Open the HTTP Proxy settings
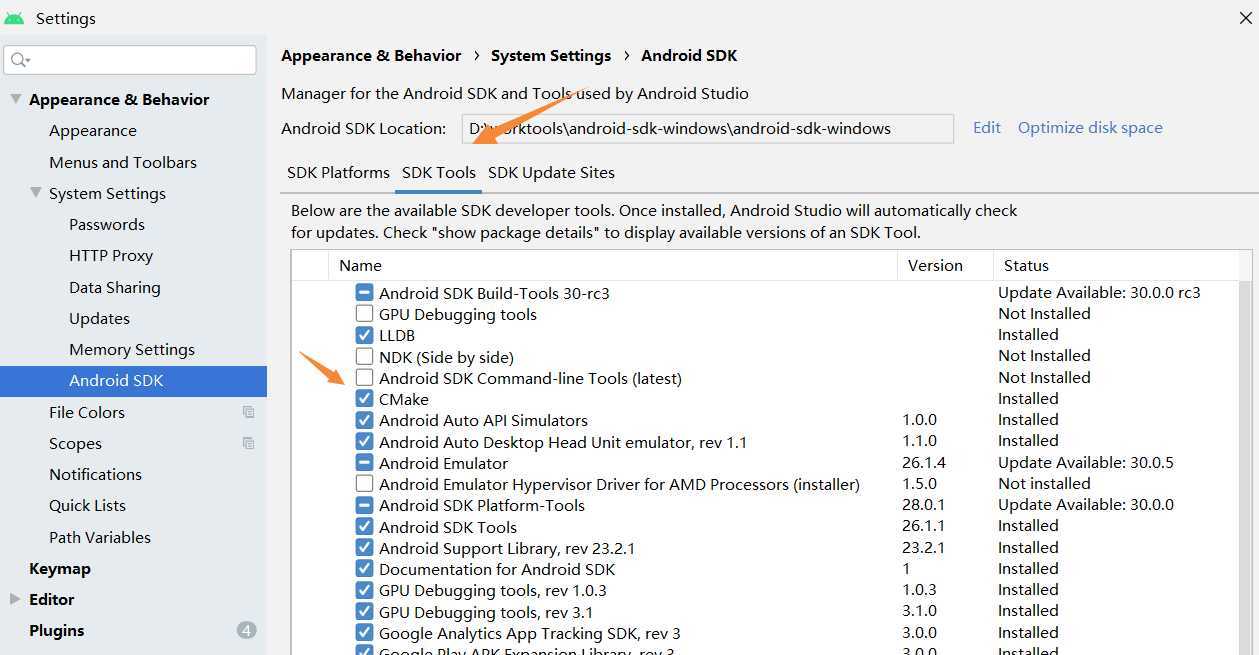 pos(111,256)
